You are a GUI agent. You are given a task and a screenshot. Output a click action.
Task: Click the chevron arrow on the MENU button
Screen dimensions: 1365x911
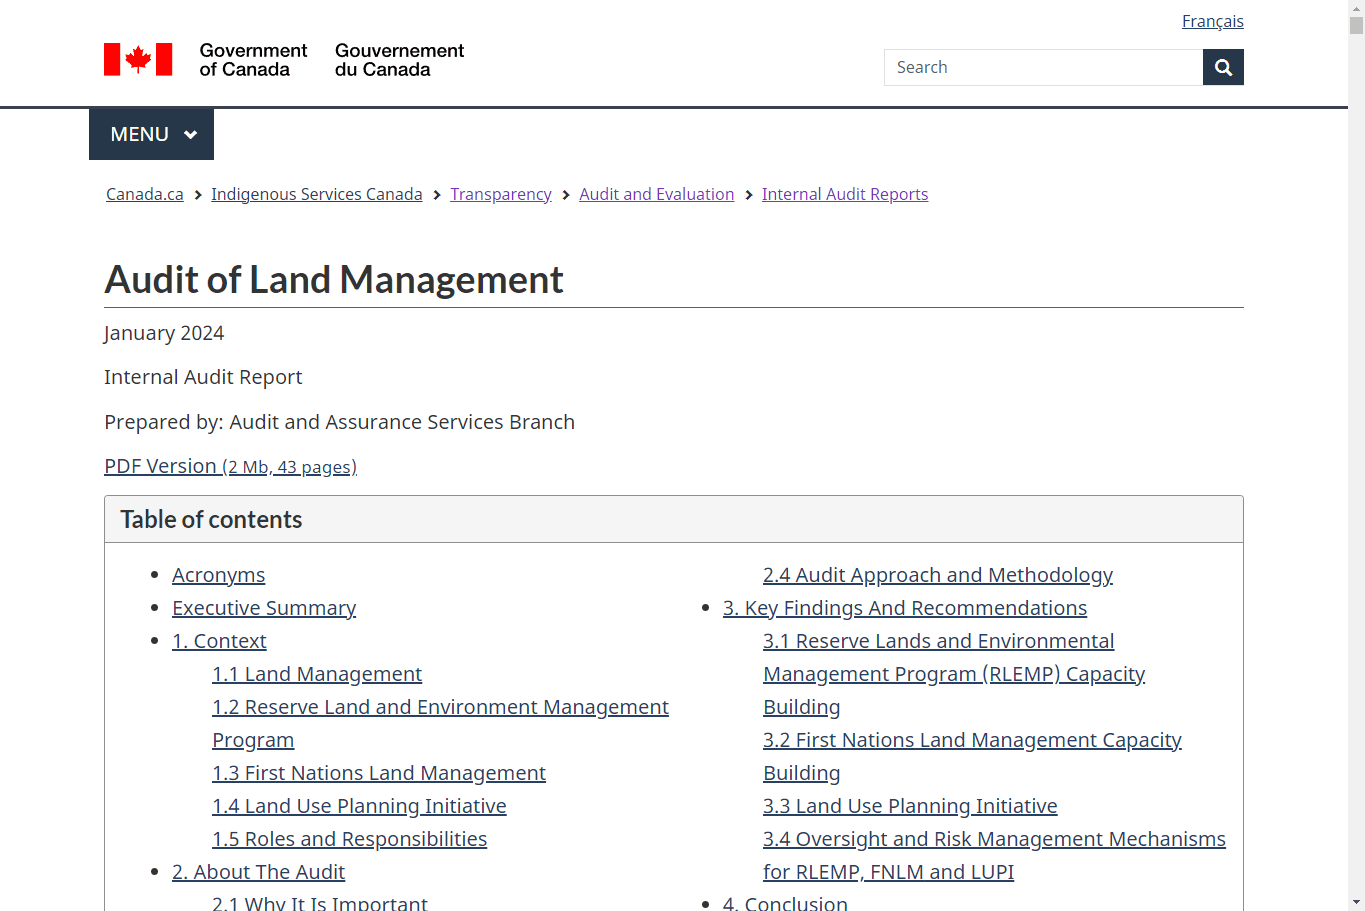(191, 134)
